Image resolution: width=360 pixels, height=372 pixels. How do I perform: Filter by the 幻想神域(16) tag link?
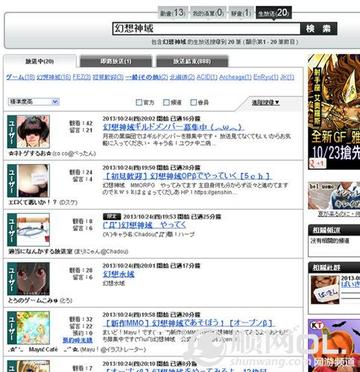pyautogui.click(x=54, y=77)
